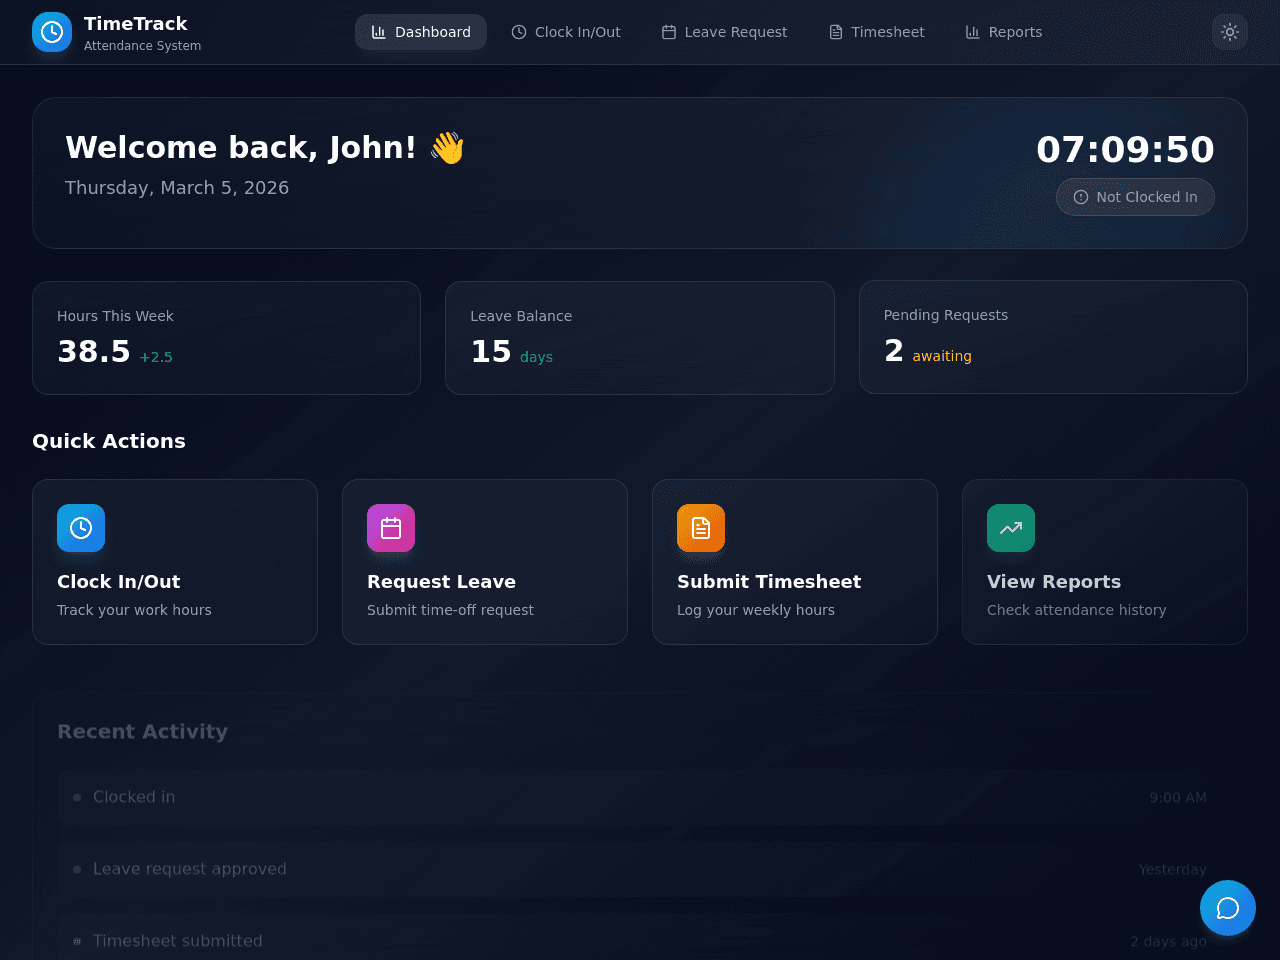Image resolution: width=1280 pixels, height=960 pixels.
Task: Click the blue clock icon on the Clock In/Out card
Action: click(x=81, y=528)
